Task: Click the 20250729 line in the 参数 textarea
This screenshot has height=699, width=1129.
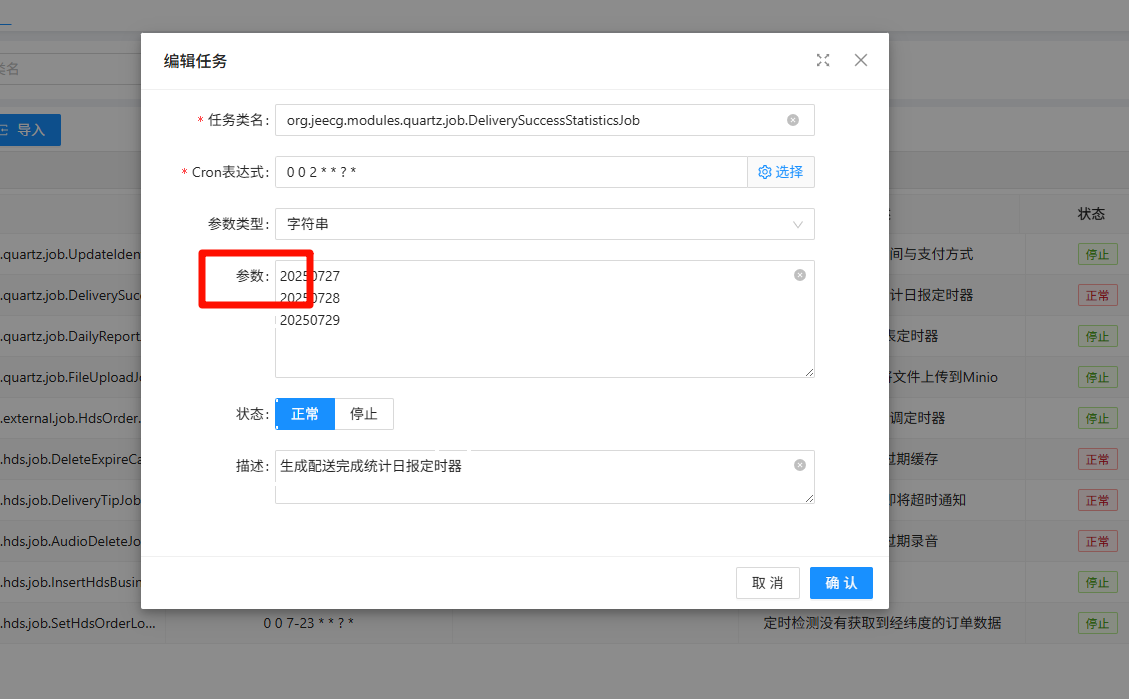Action: [310, 320]
